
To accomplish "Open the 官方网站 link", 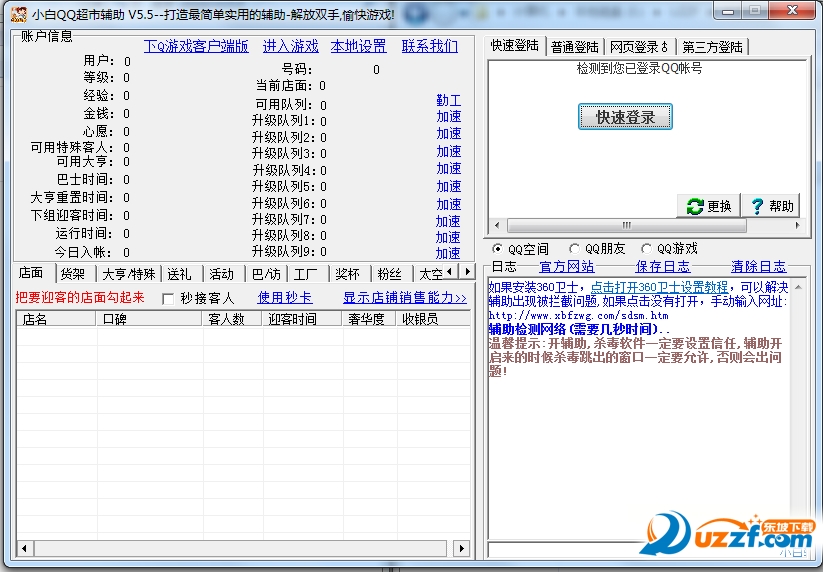I will 567,267.
